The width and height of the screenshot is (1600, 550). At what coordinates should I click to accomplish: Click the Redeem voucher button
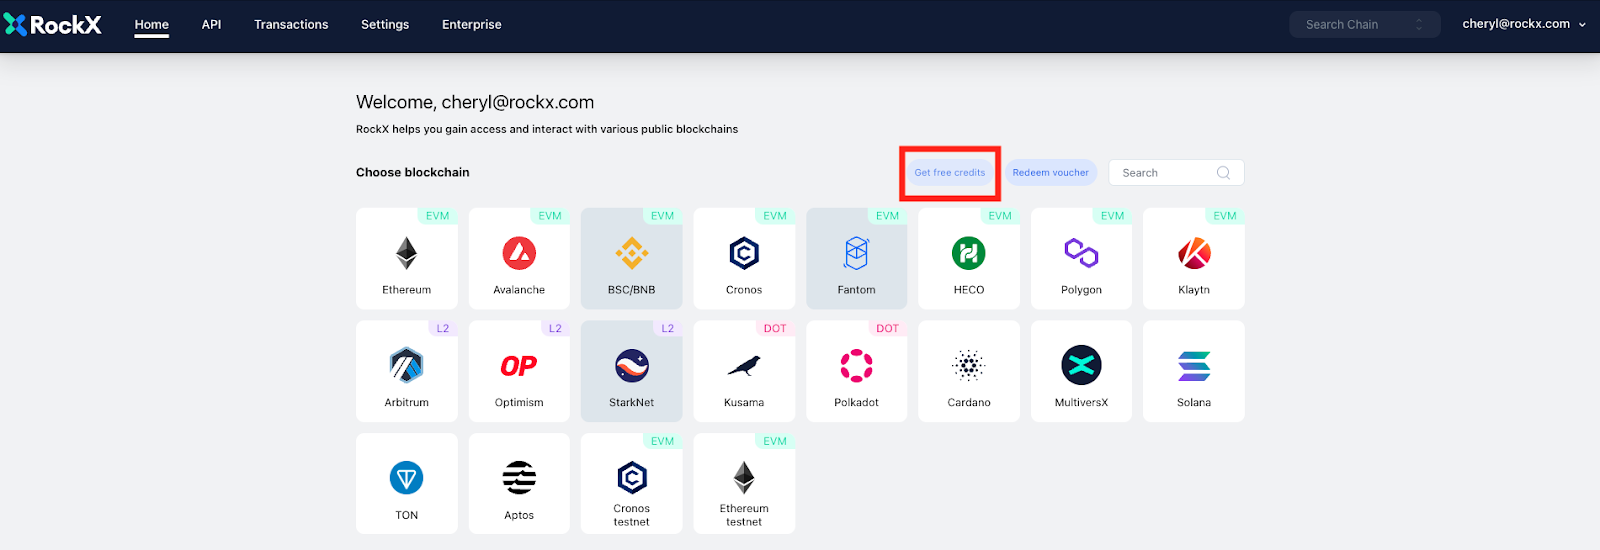pyautogui.click(x=1051, y=173)
